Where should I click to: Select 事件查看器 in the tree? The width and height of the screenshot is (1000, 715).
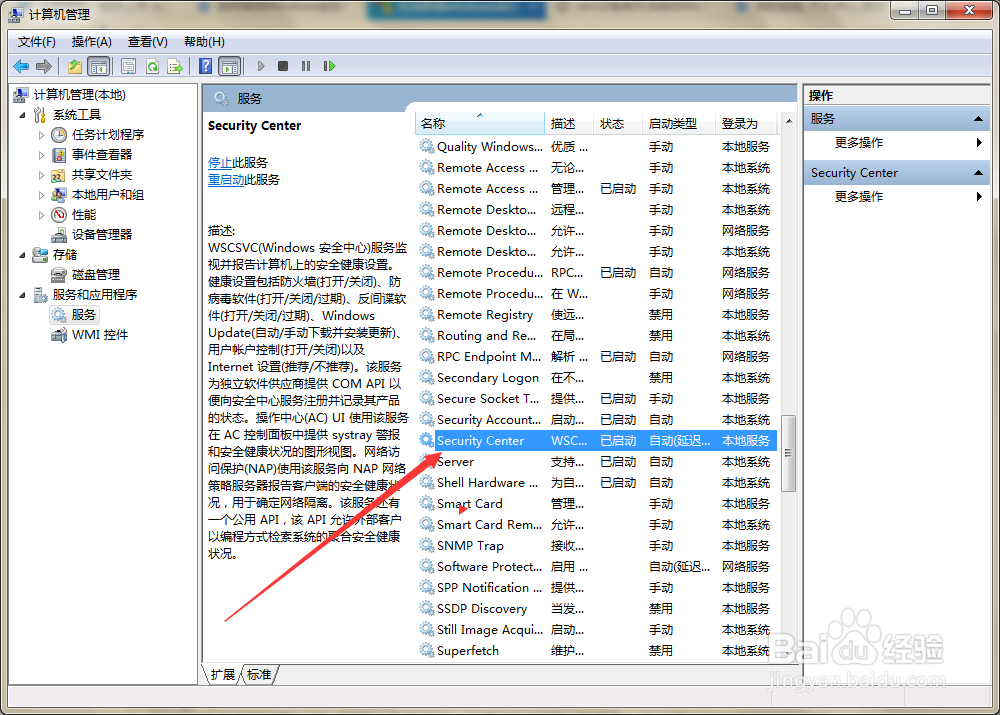(x=101, y=154)
